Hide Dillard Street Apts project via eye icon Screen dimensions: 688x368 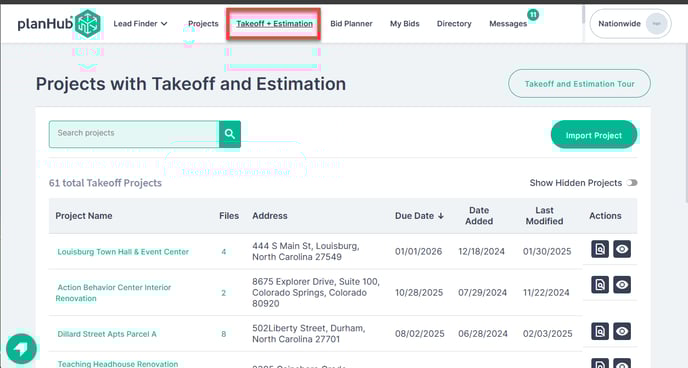tap(622, 331)
